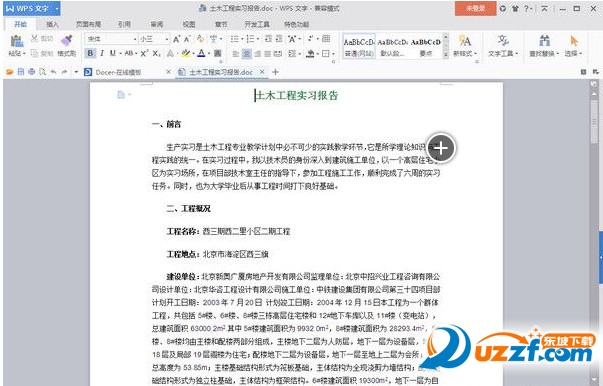Open the font name dropdown
The width and height of the screenshot is (603, 386).
tap(111, 39)
